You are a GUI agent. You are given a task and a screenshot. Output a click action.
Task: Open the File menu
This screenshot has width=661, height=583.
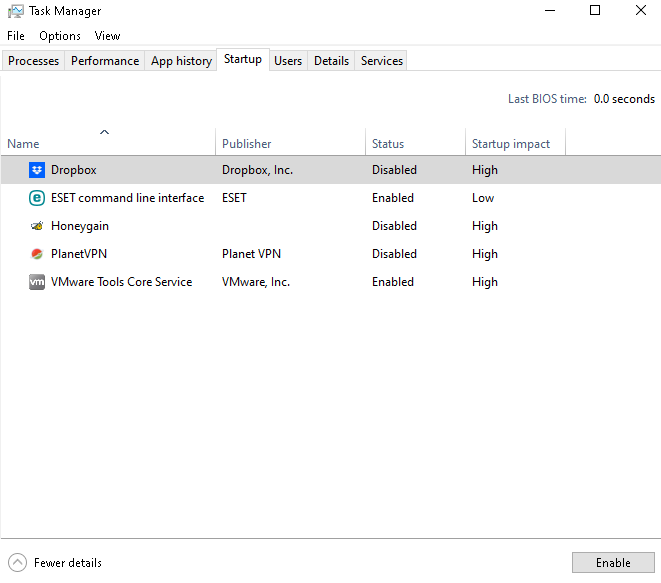[16, 36]
